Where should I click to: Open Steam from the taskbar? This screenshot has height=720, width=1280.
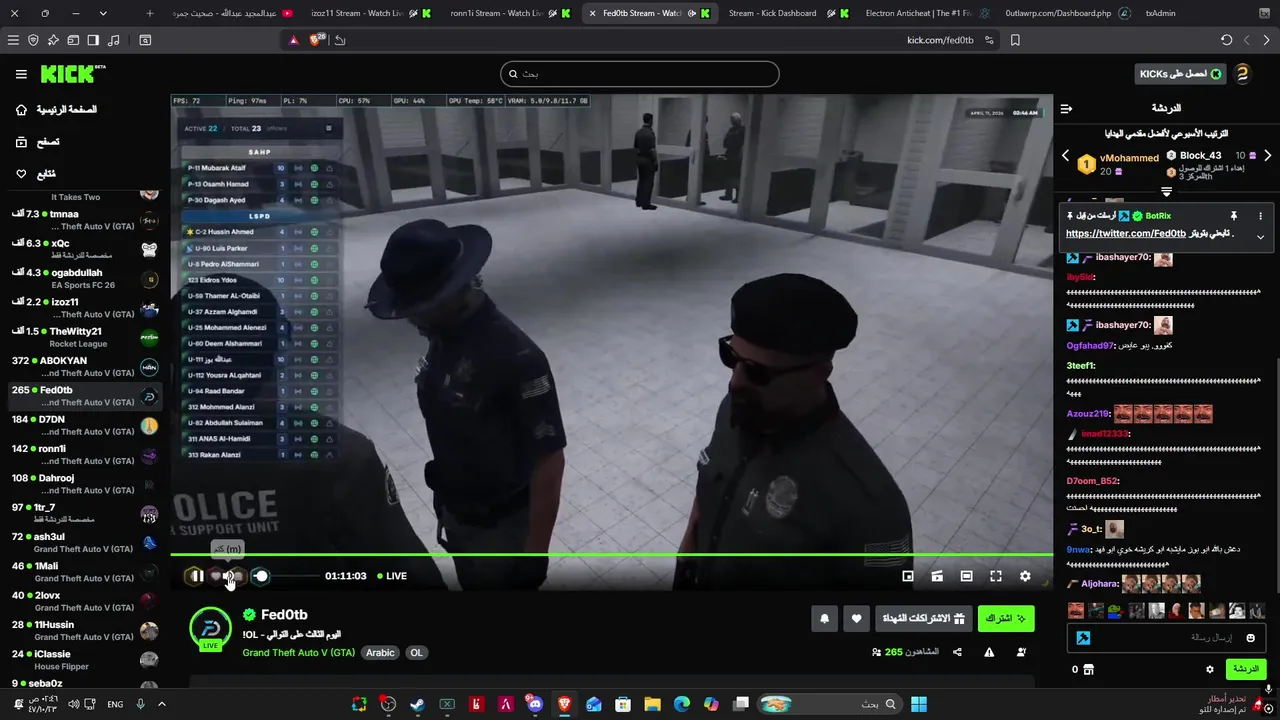(417, 704)
